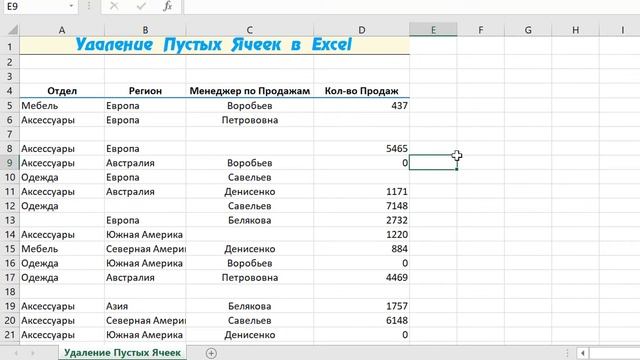Click into the formula bar input area
The height and width of the screenshot is (360, 640).
(x=411, y=6)
